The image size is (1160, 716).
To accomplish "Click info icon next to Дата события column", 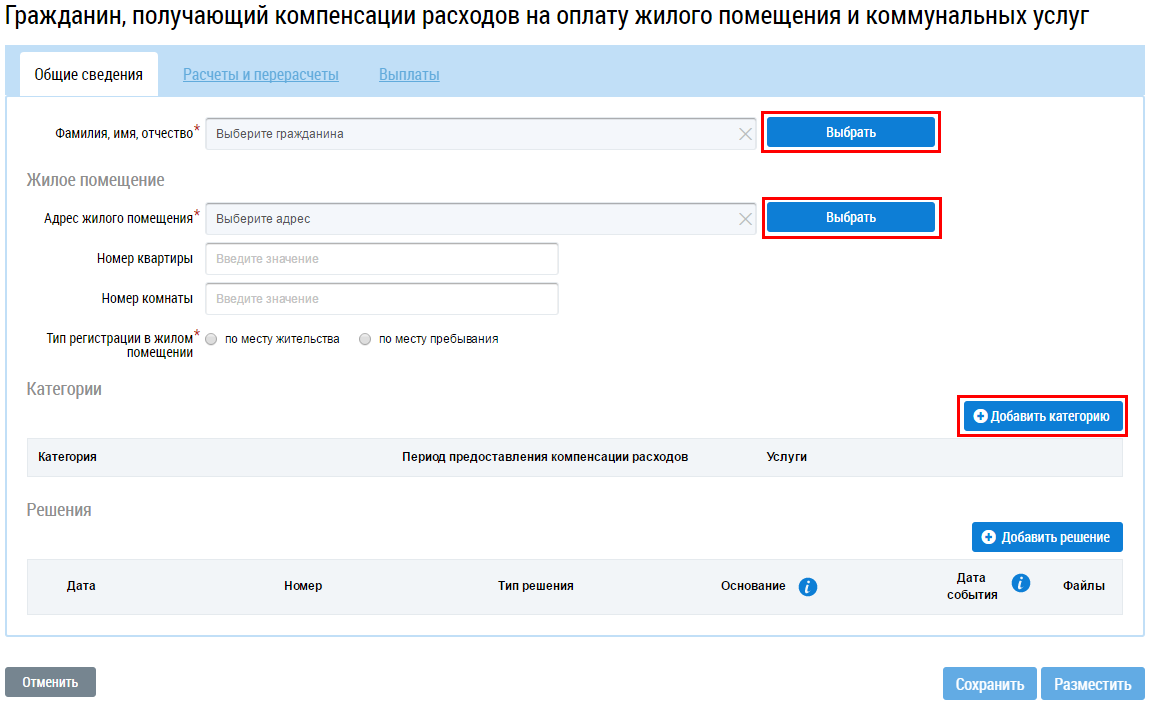I will click(1021, 584).
